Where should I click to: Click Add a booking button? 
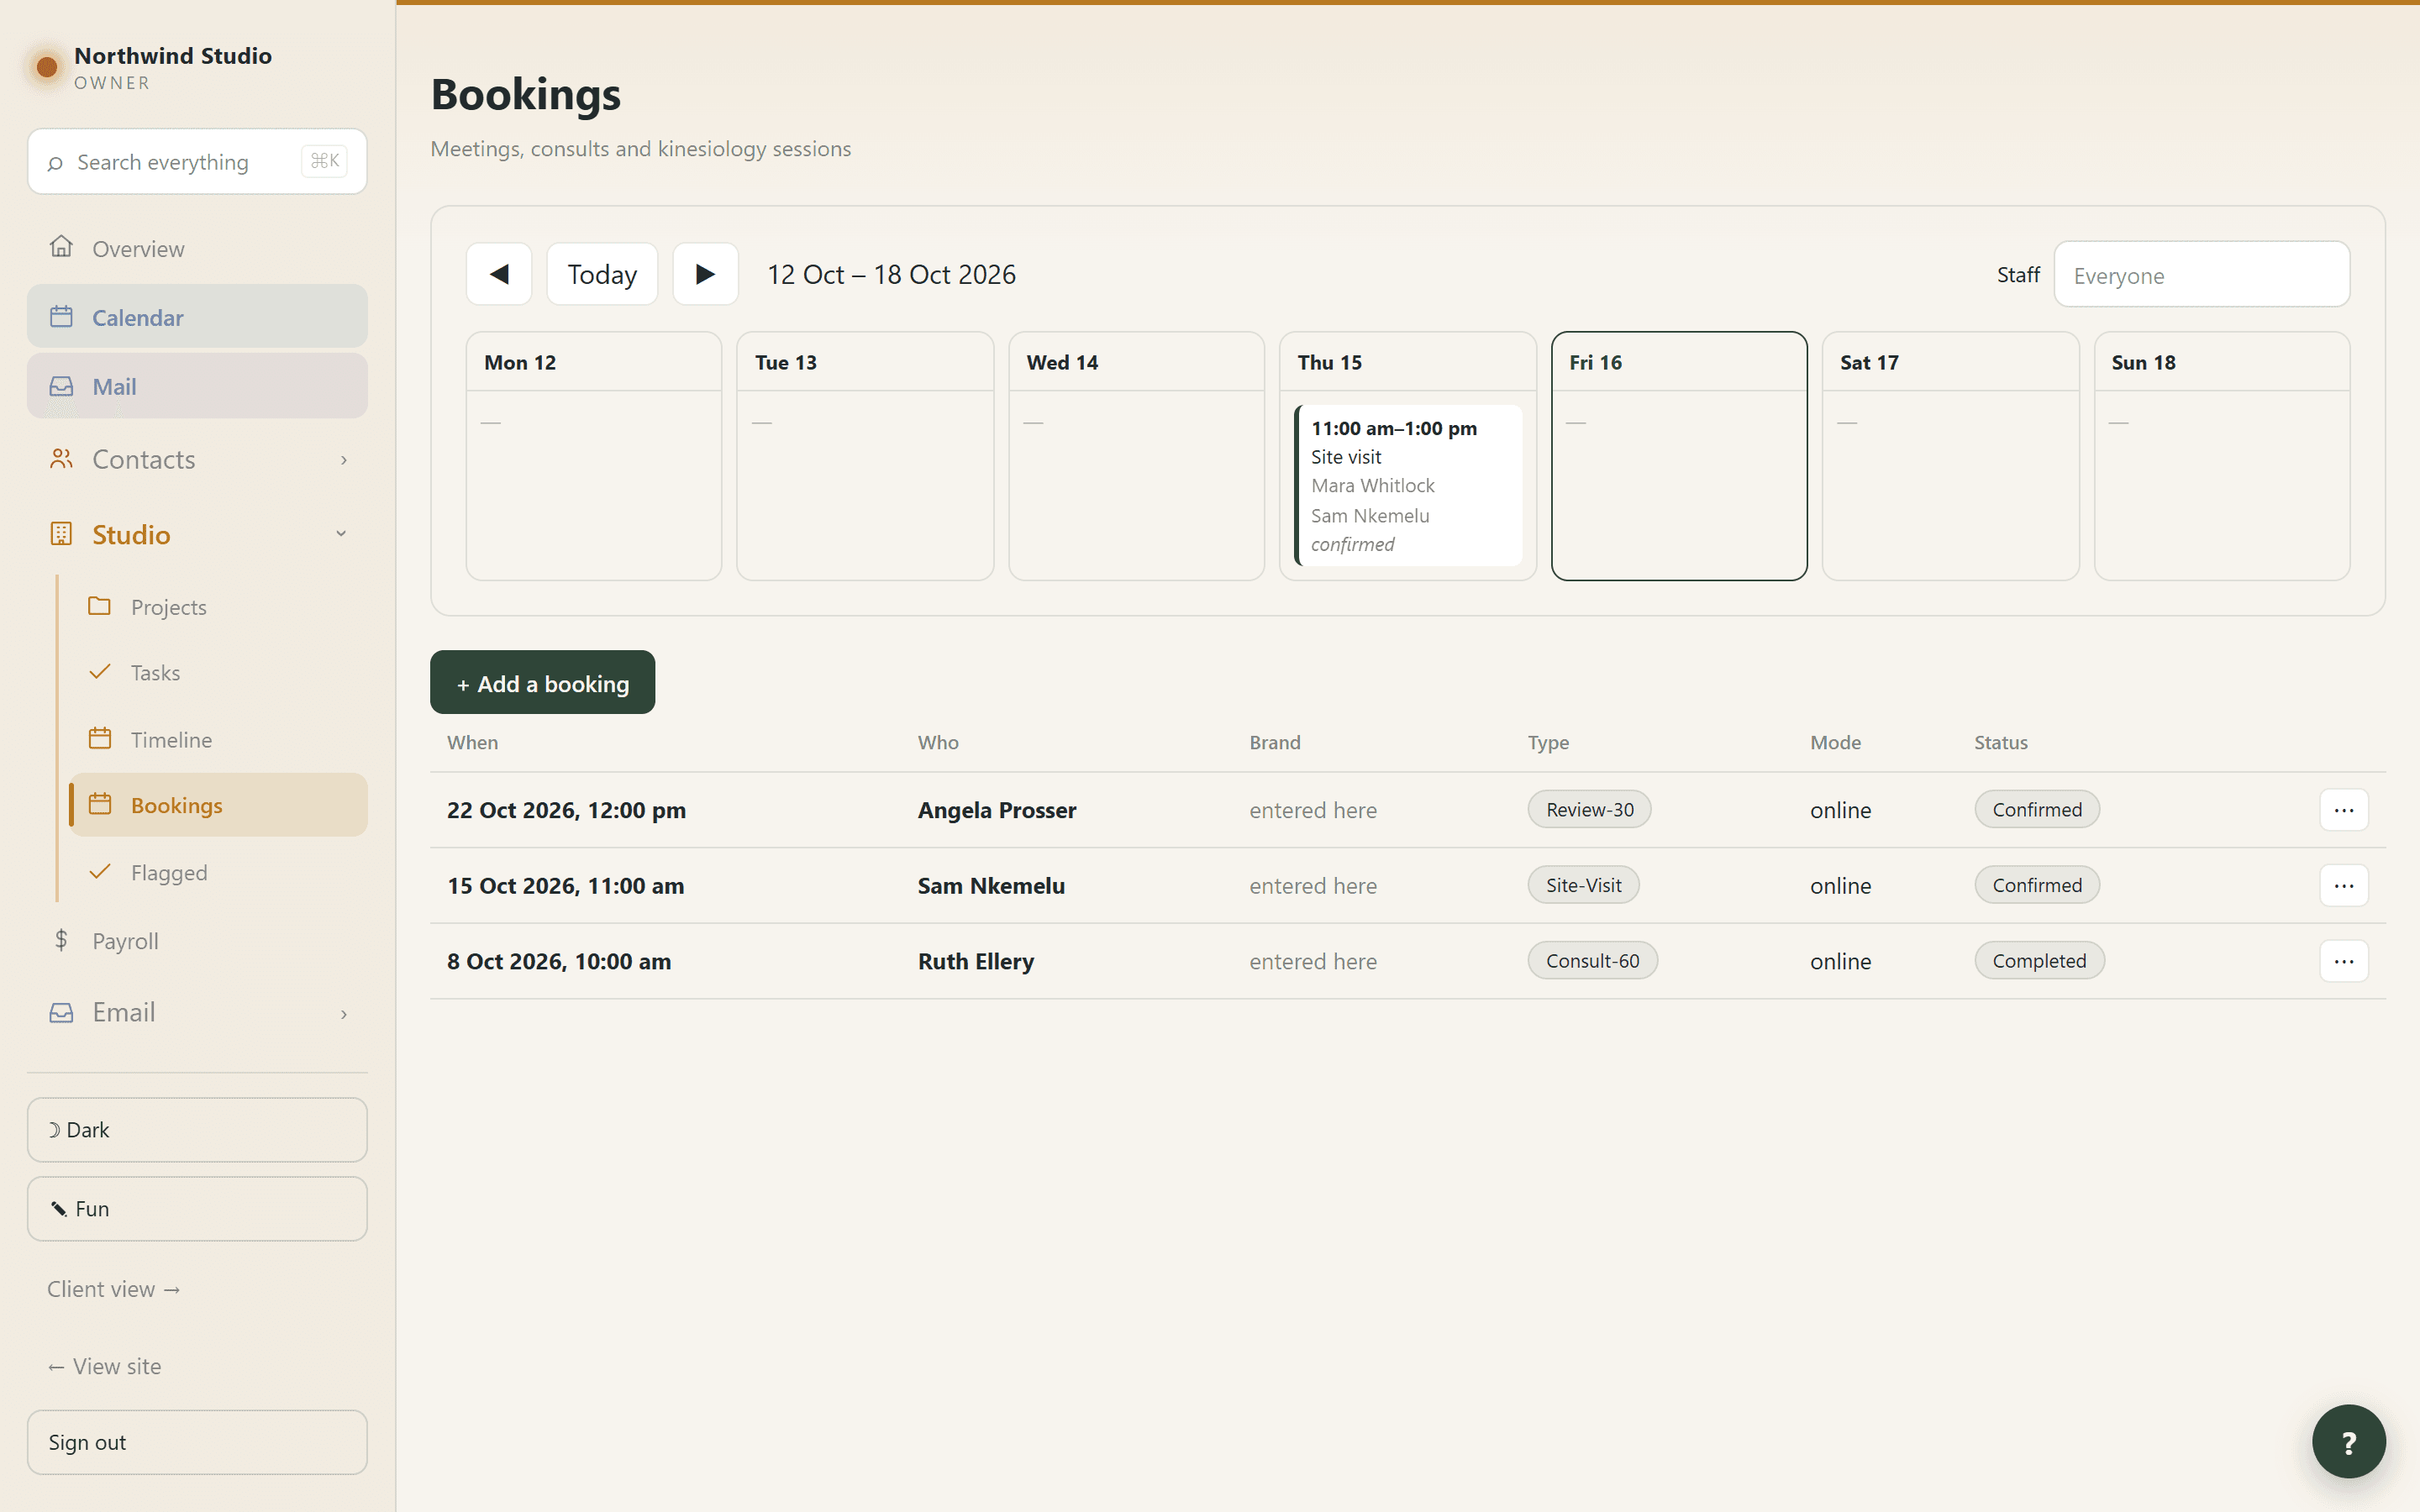[x=542, y=683]
